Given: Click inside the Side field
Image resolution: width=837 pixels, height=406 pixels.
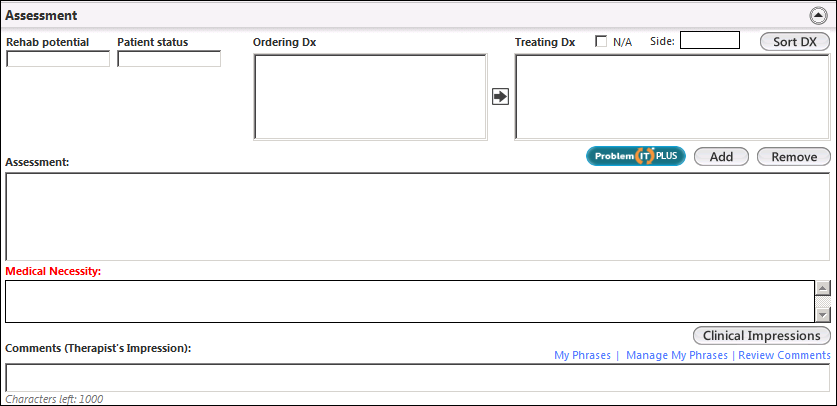Looking at the screenshot, I should 710,40.
